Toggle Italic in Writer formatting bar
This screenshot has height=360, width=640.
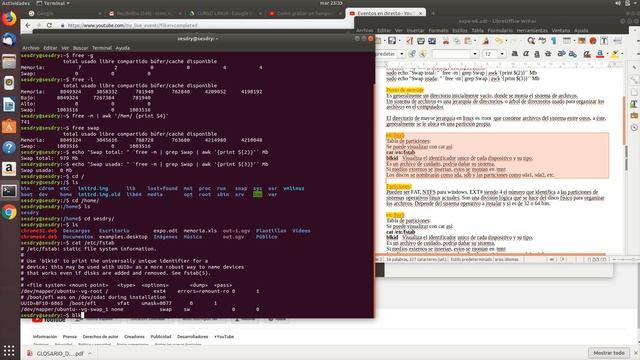(526, 53)
